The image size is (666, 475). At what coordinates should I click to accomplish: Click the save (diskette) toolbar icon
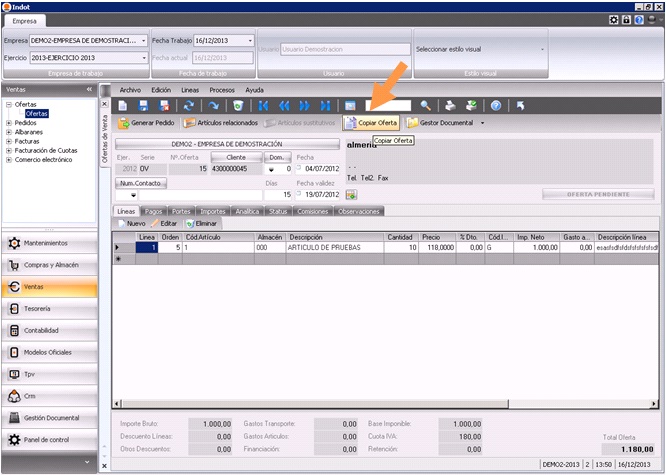143,105
